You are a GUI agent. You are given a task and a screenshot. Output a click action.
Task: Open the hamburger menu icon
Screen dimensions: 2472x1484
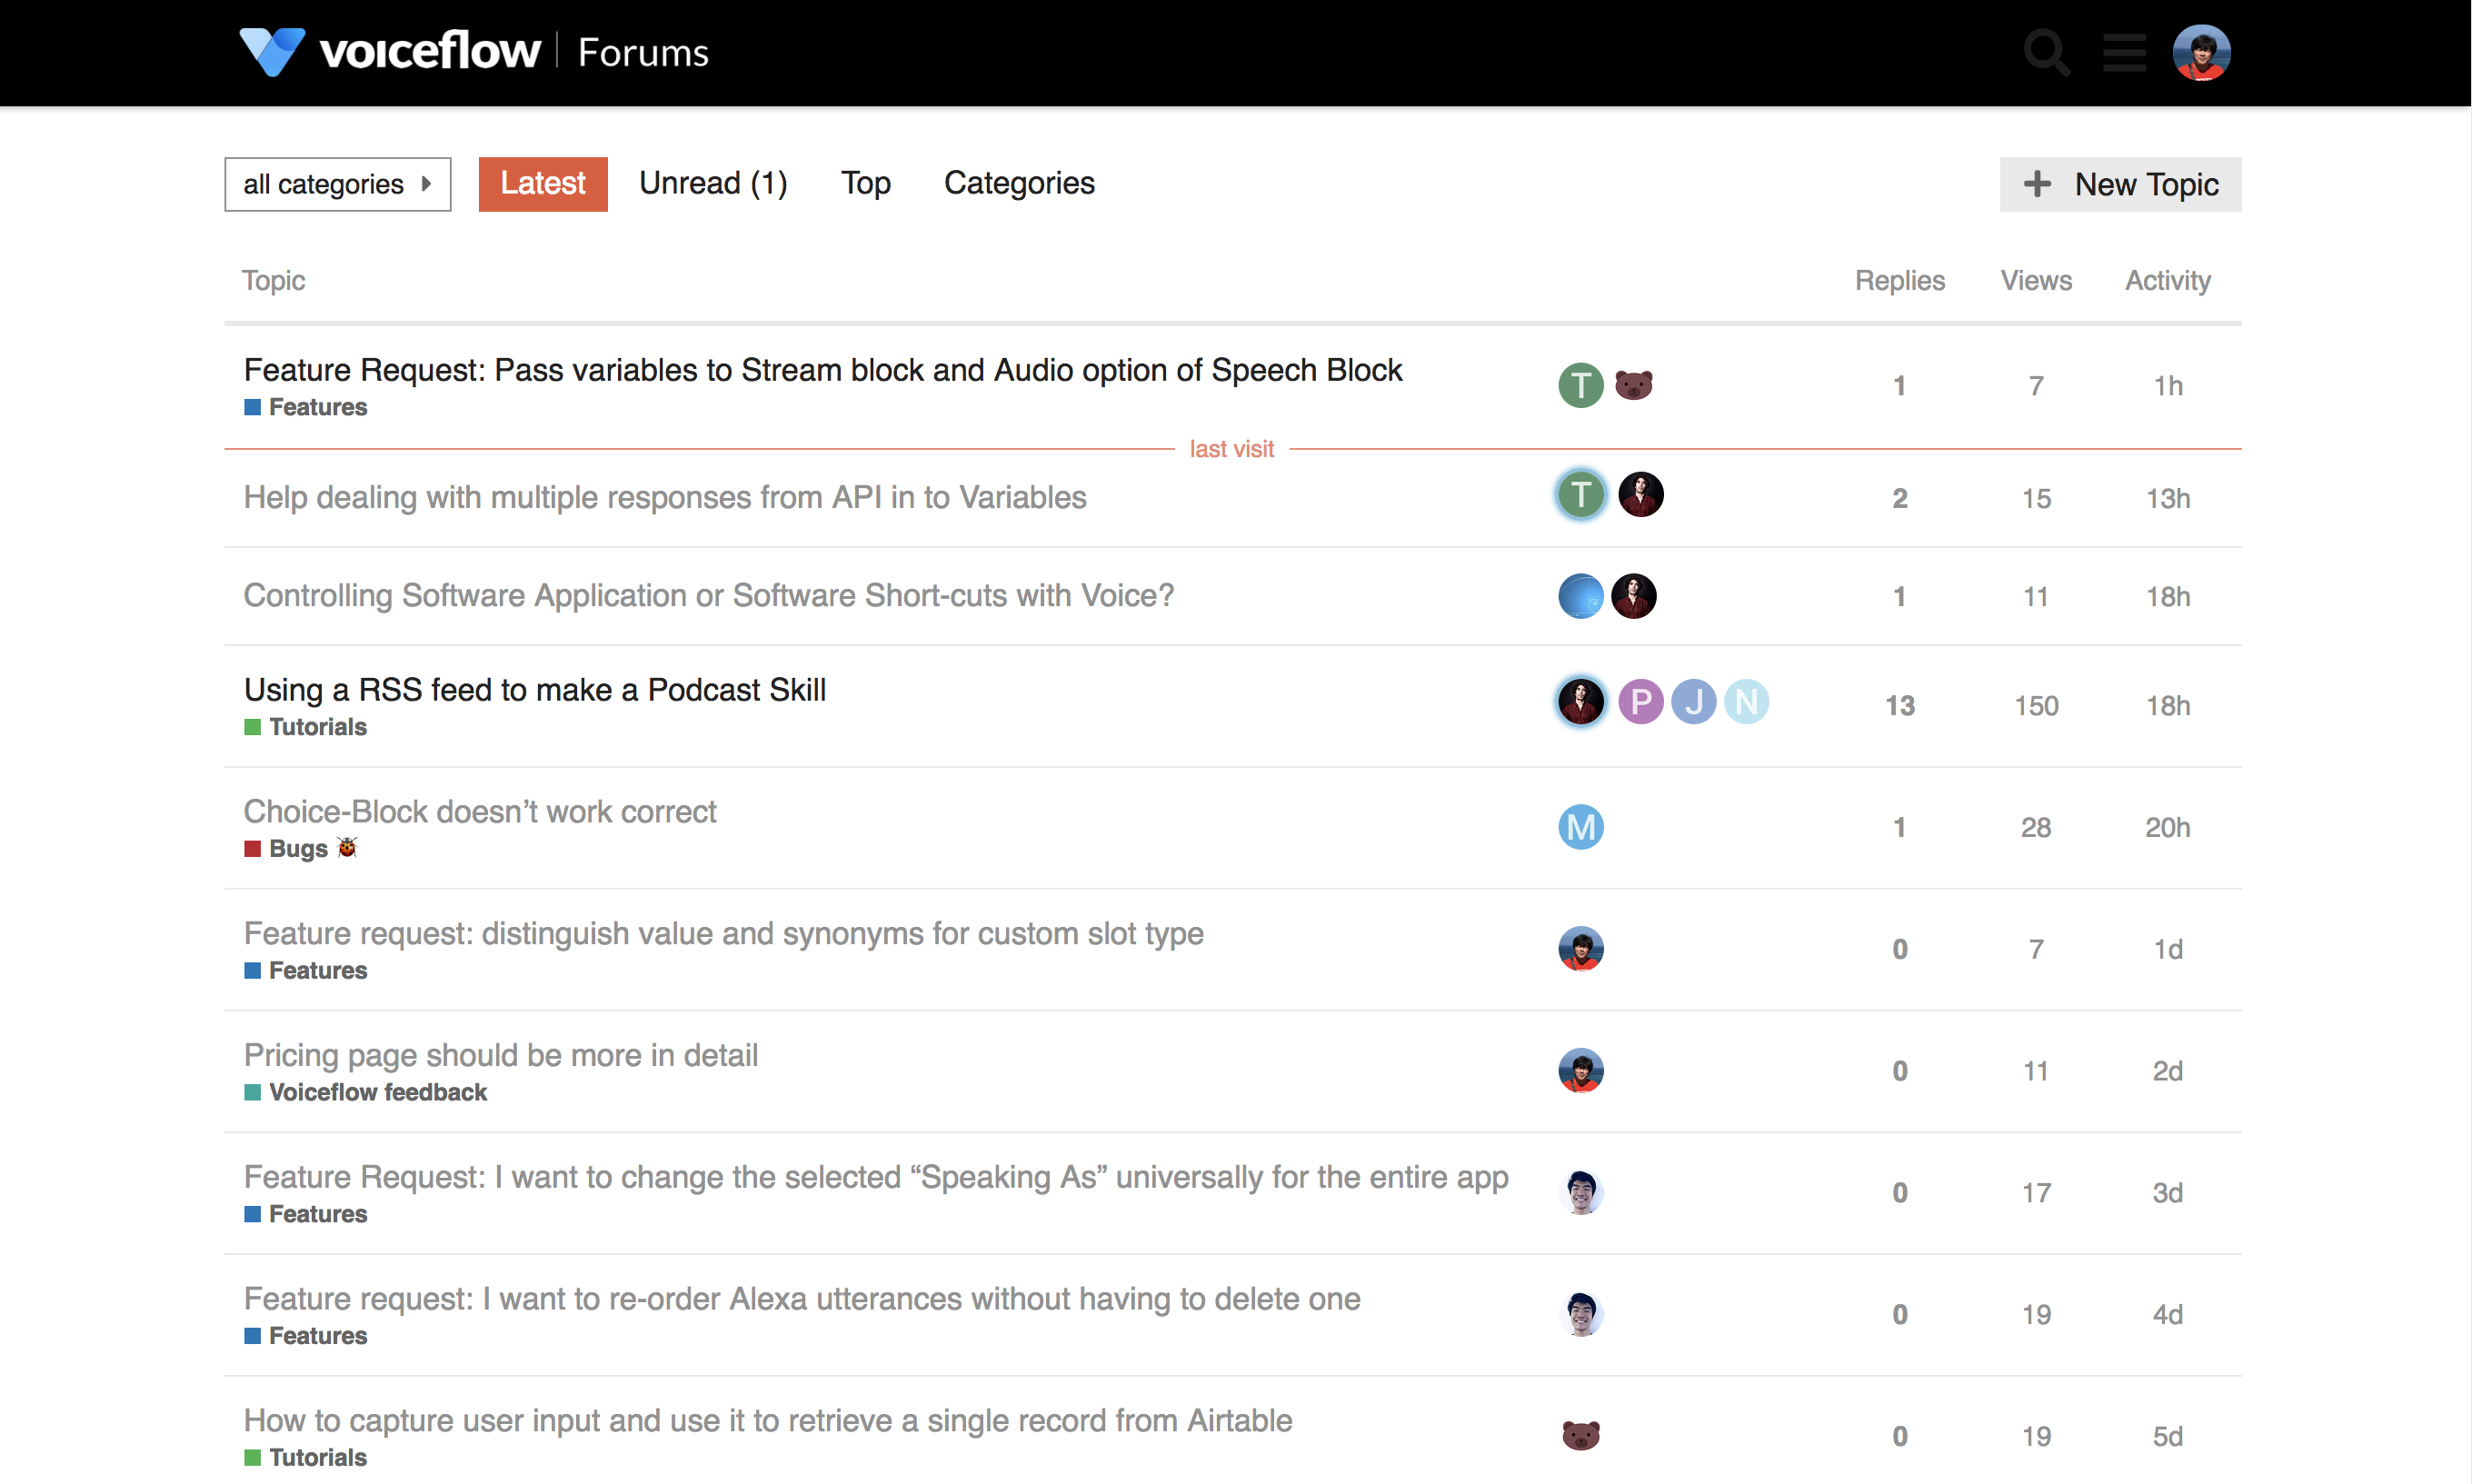(x=2123, y=52)
